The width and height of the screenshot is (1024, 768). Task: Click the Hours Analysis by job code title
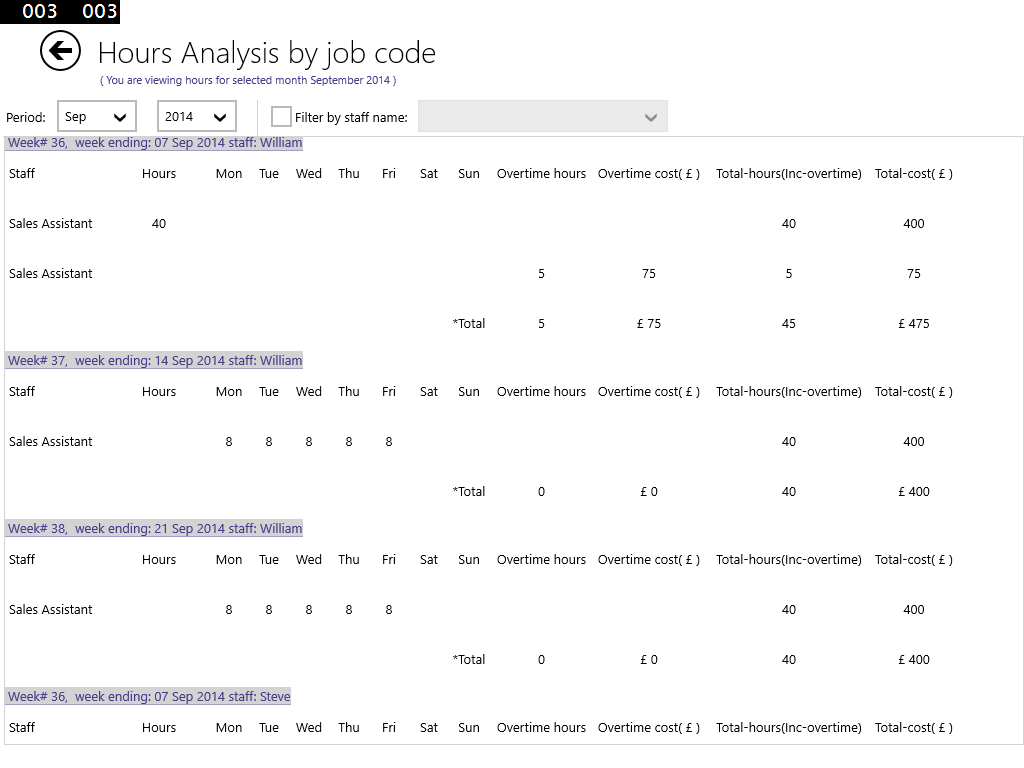pyautogui.click(x=267, y=53)
